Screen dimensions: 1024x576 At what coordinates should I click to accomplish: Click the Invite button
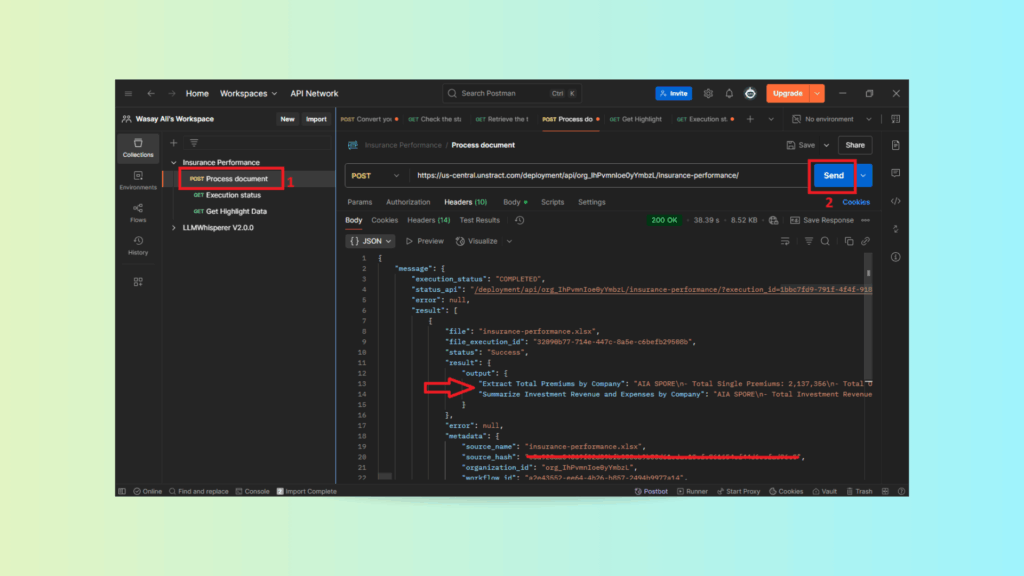(674, 93)
